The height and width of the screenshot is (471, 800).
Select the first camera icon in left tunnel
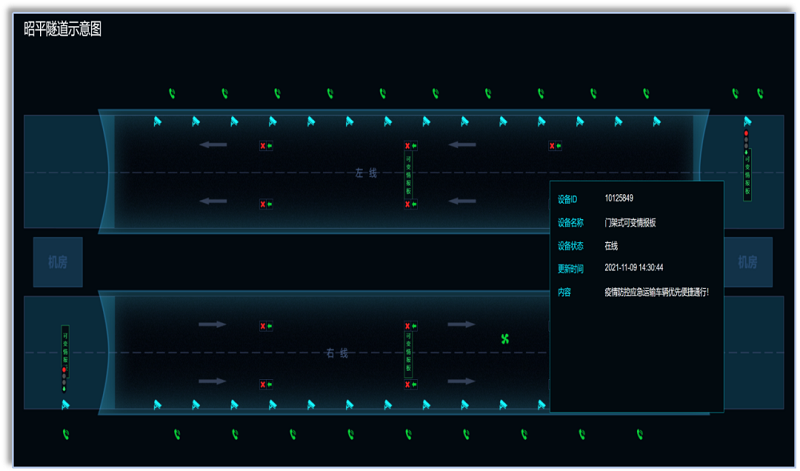coord(157,122)
